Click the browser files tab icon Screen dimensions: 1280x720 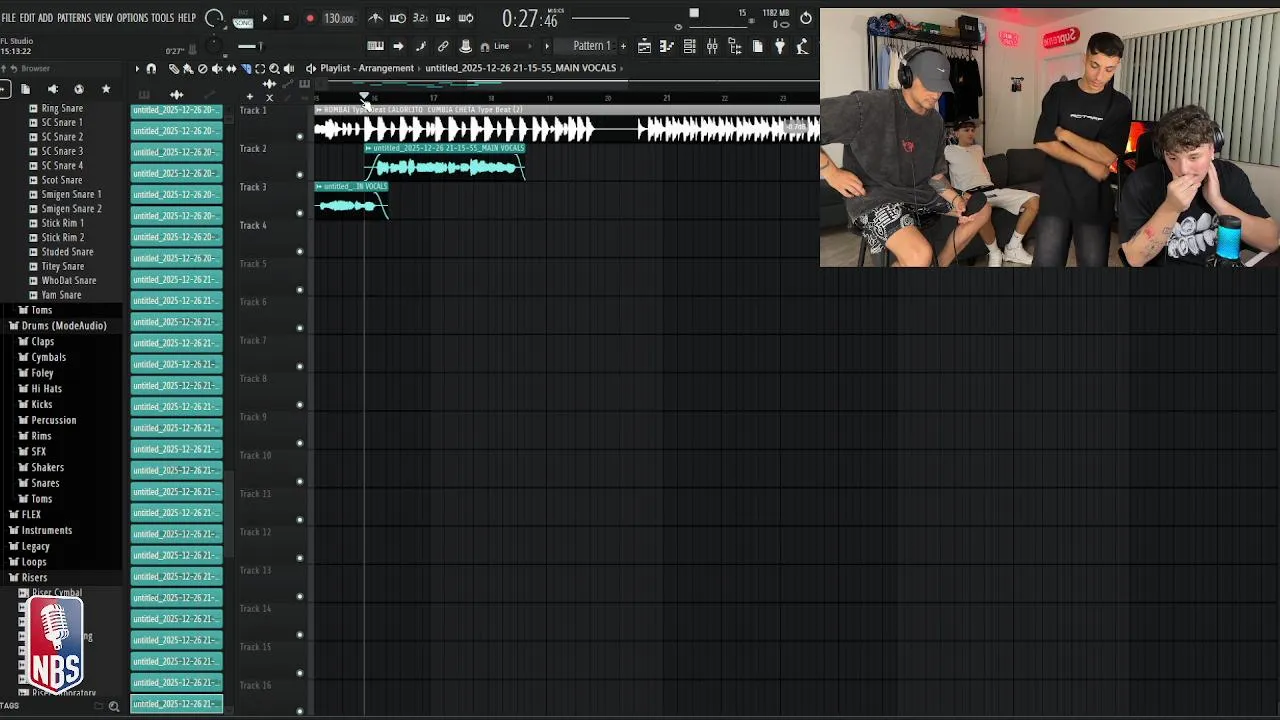[25, 89]
